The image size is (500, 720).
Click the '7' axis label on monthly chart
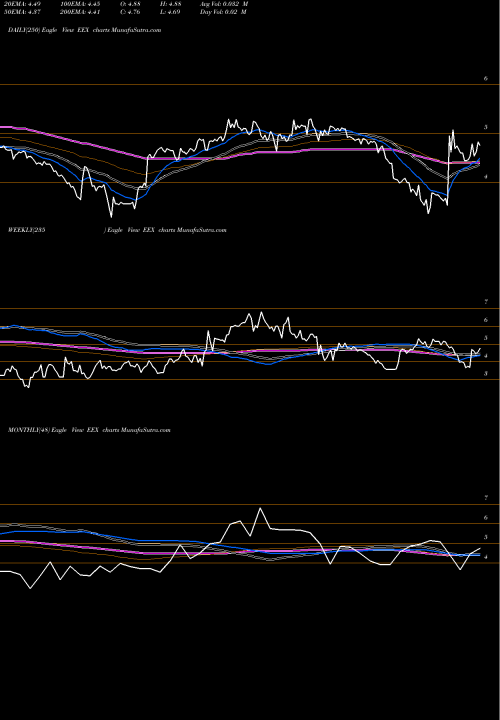pos(486,498)
